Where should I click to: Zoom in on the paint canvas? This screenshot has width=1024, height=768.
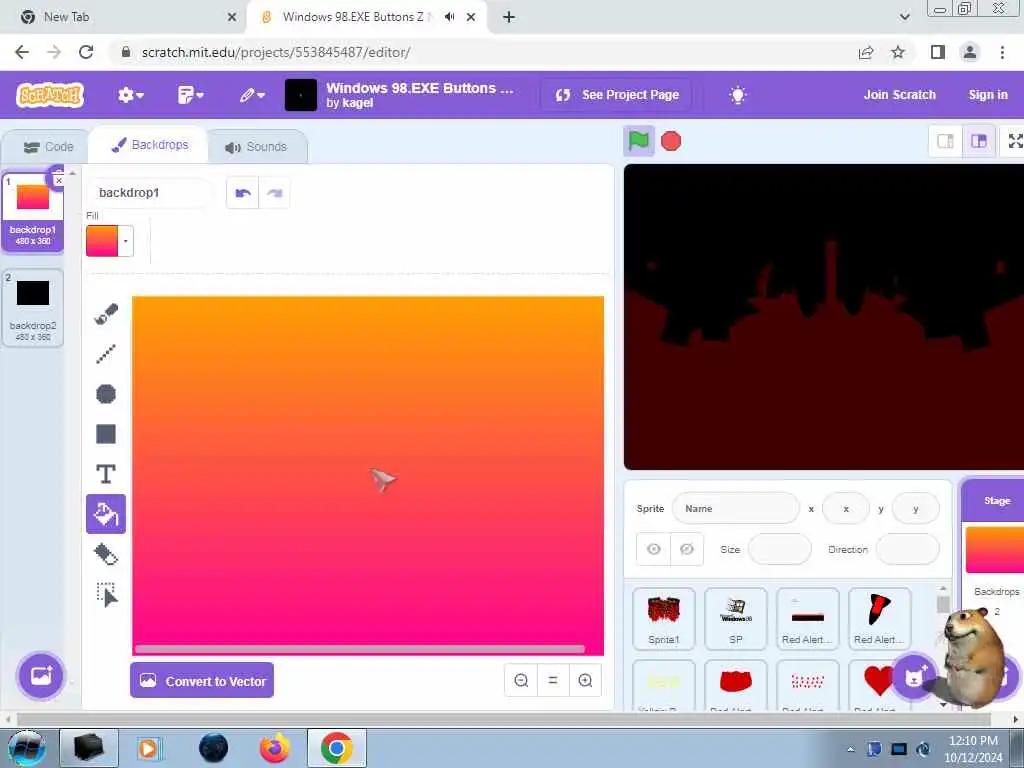585,680
